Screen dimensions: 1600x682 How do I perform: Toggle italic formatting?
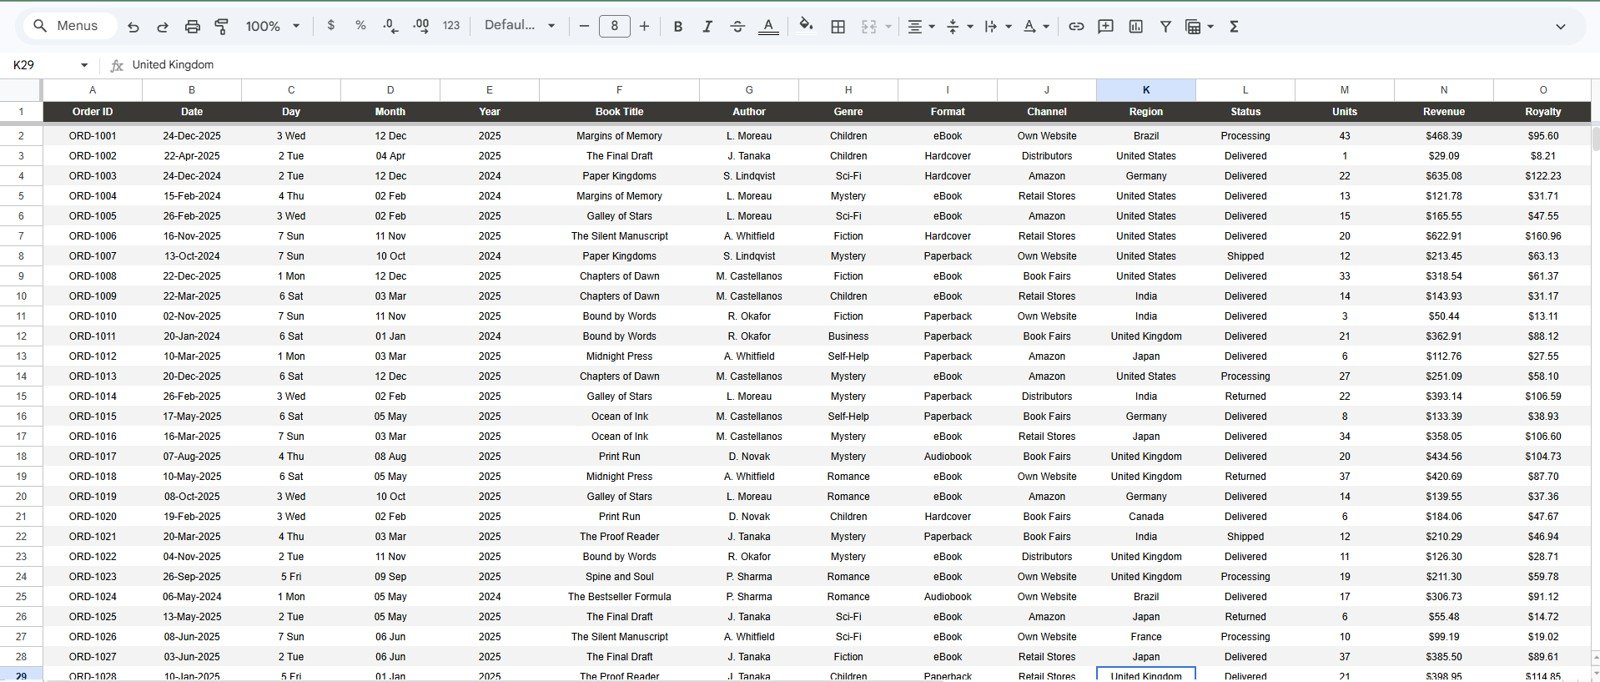pyautogui.click(x=707, y=26)
